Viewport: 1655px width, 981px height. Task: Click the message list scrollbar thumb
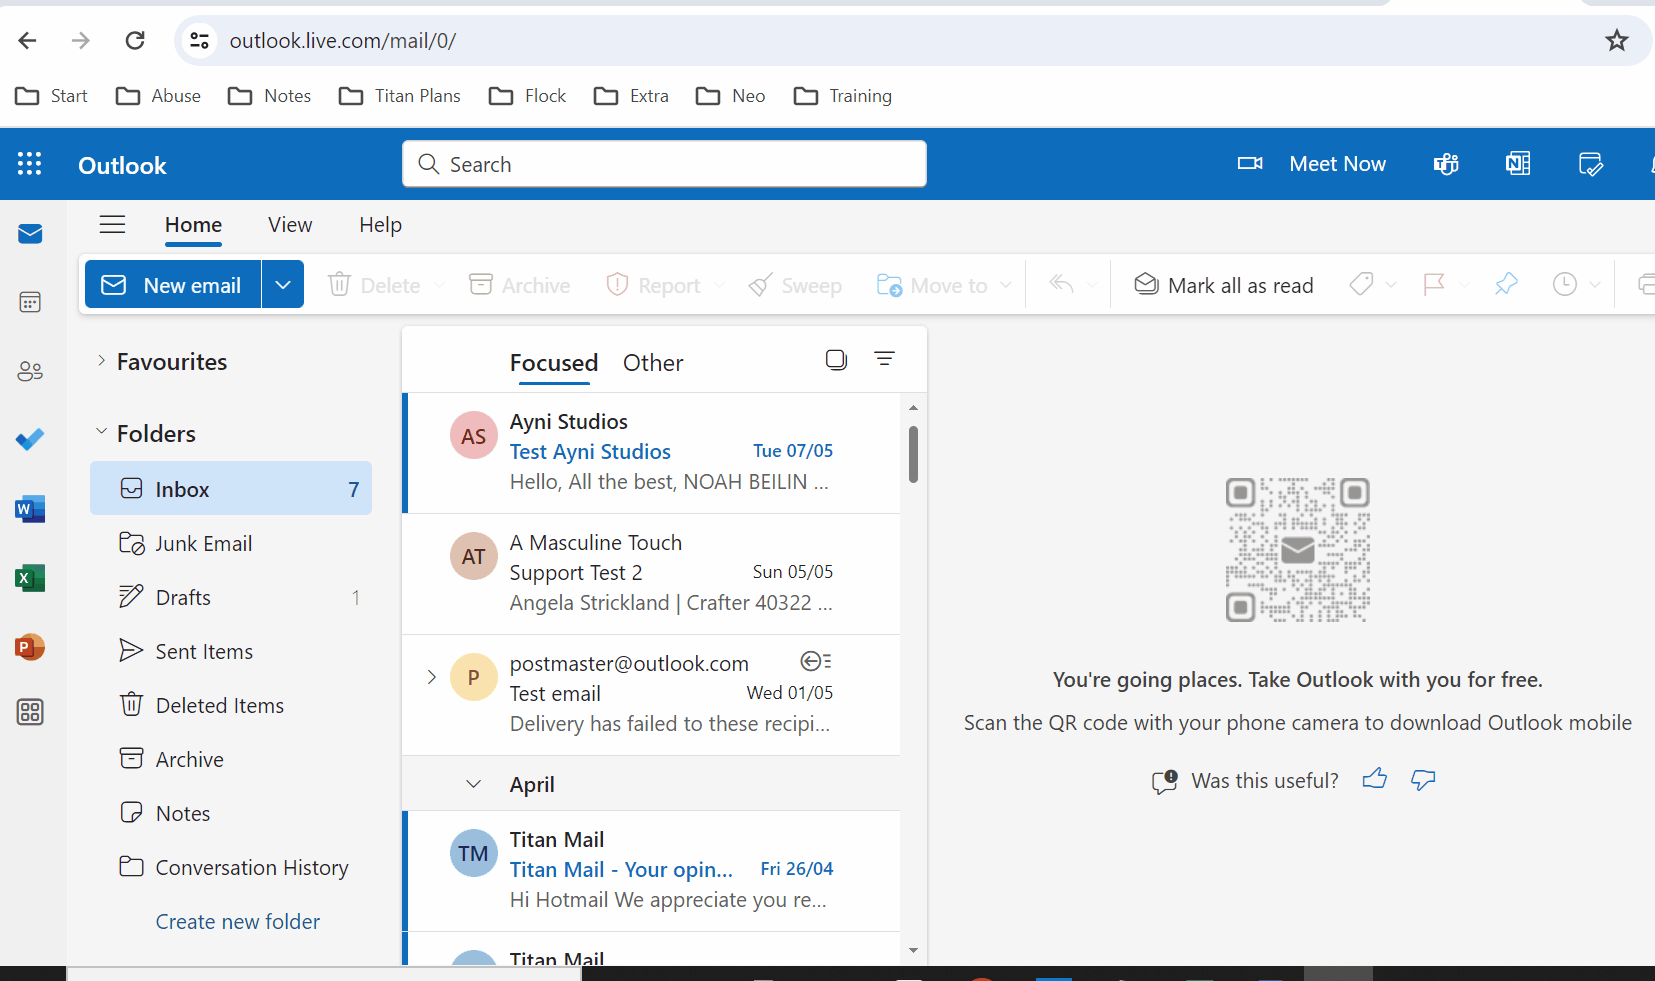[x=913, y=454]
